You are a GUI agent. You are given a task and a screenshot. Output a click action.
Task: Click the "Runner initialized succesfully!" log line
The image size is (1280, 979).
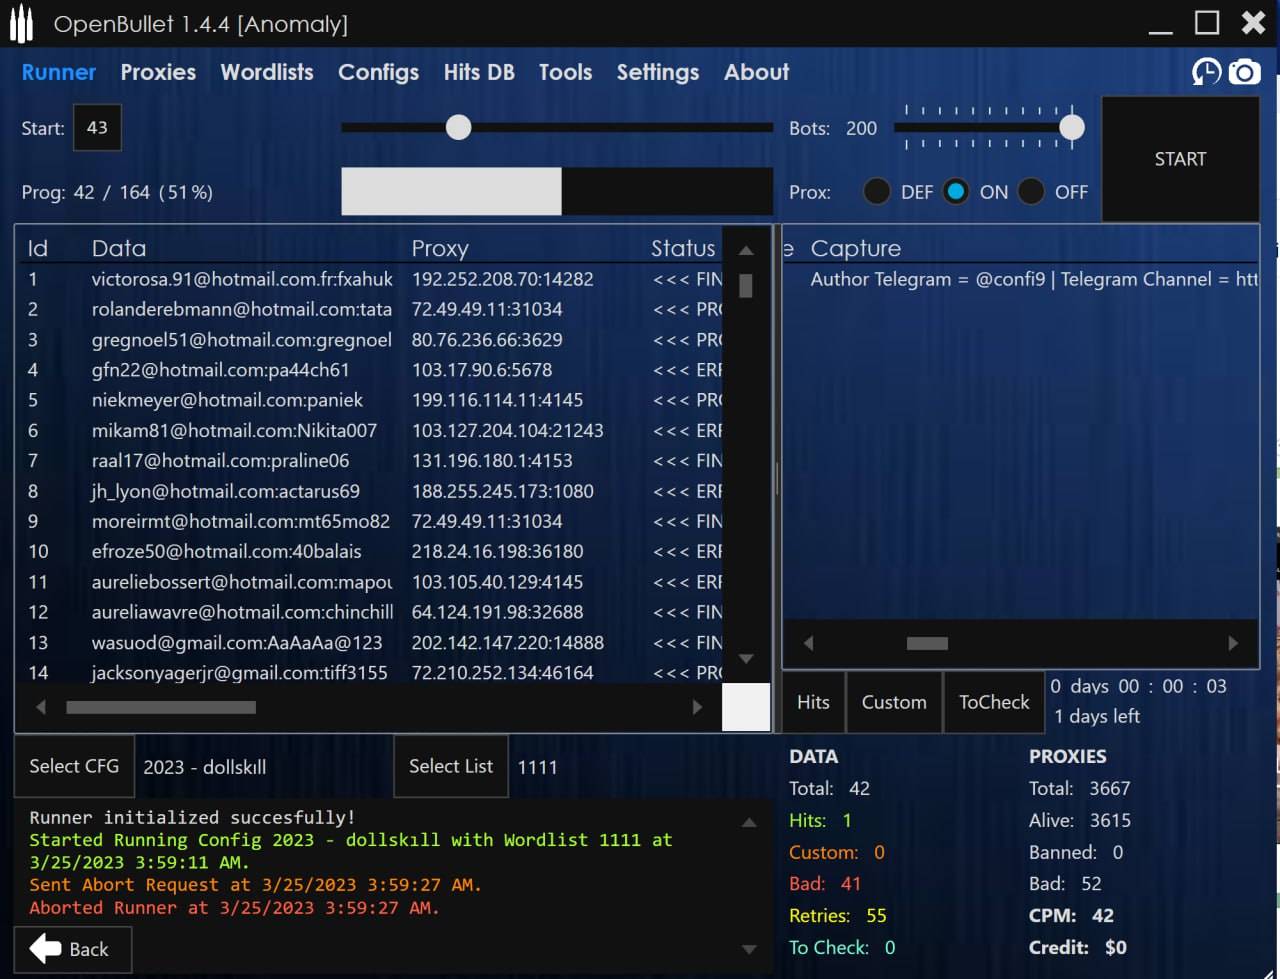coord(192,817)
